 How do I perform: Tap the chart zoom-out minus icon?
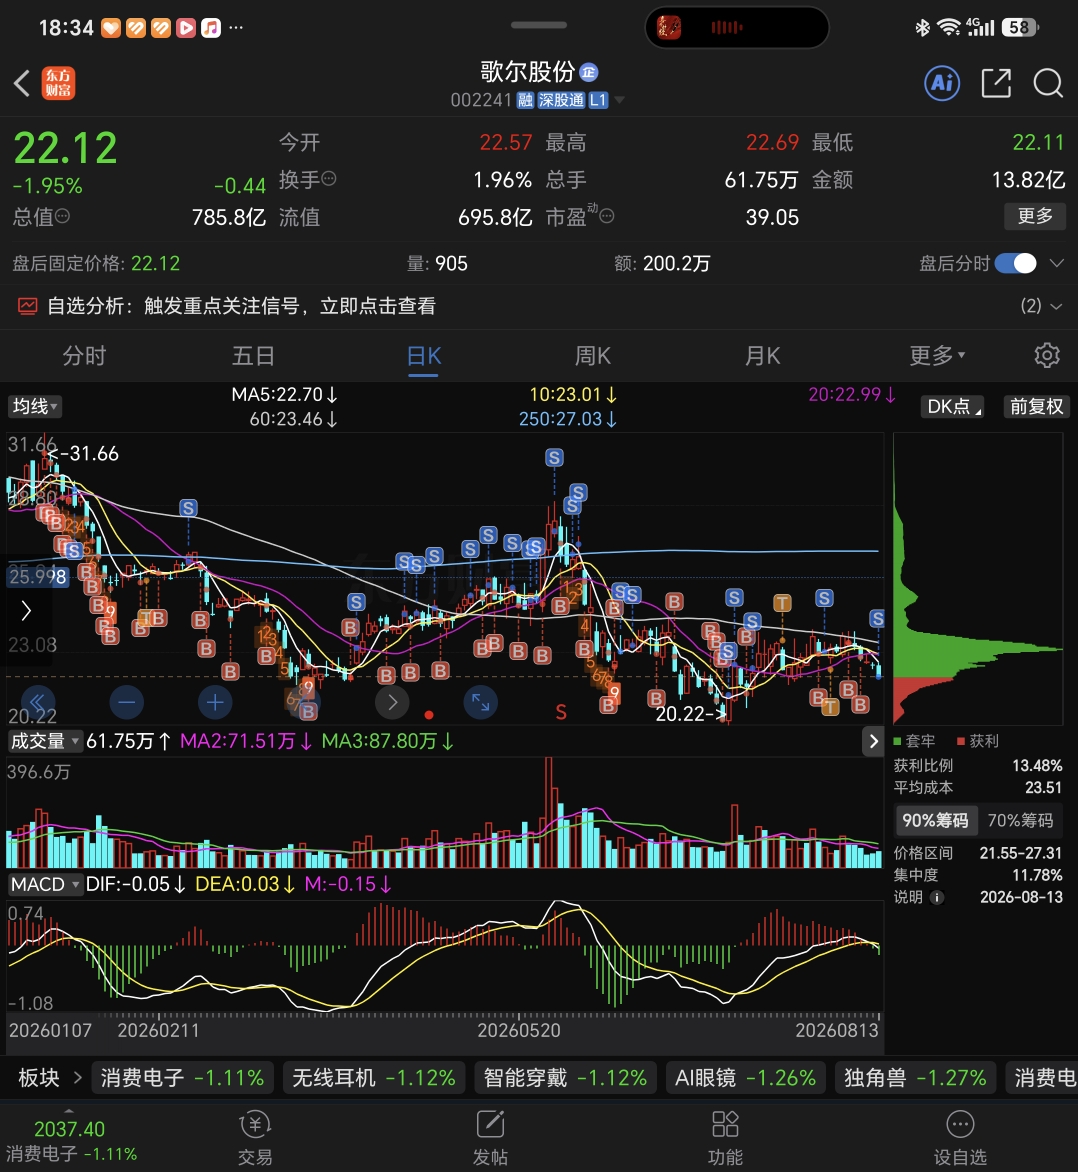[x=127, y=703]
